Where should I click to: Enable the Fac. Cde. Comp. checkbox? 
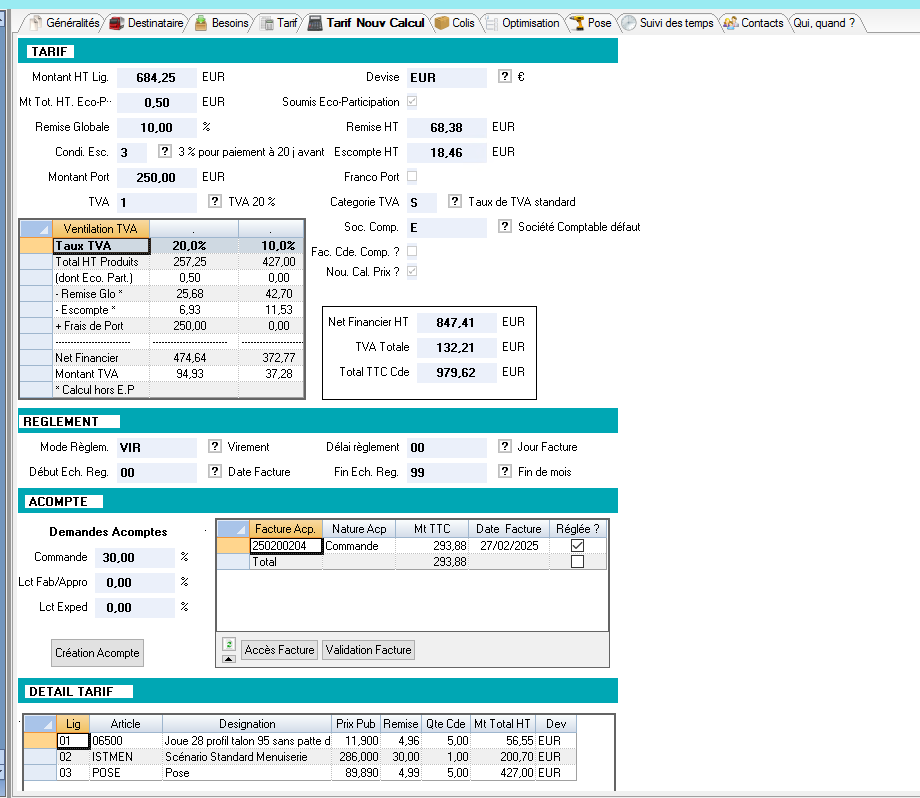(411, 251)
